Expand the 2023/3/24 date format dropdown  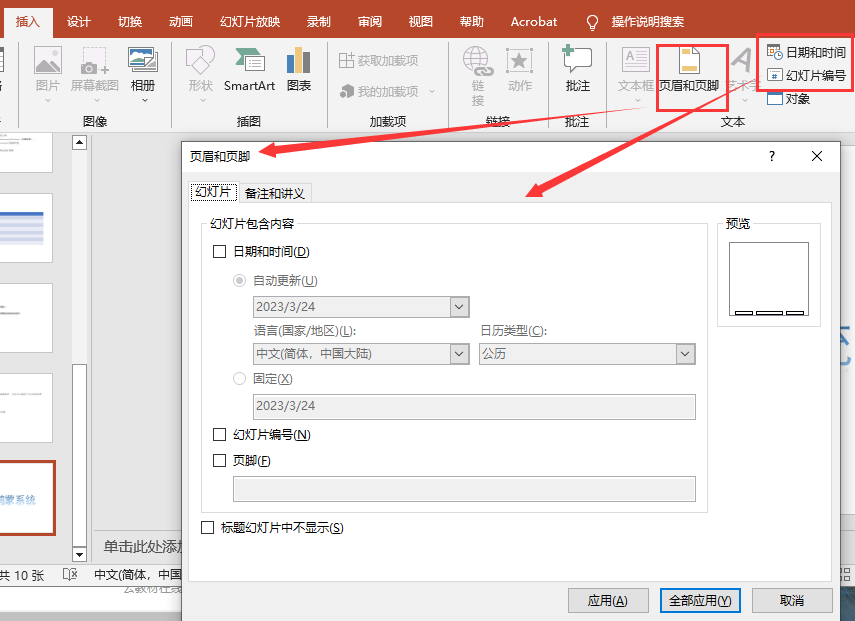459,307
